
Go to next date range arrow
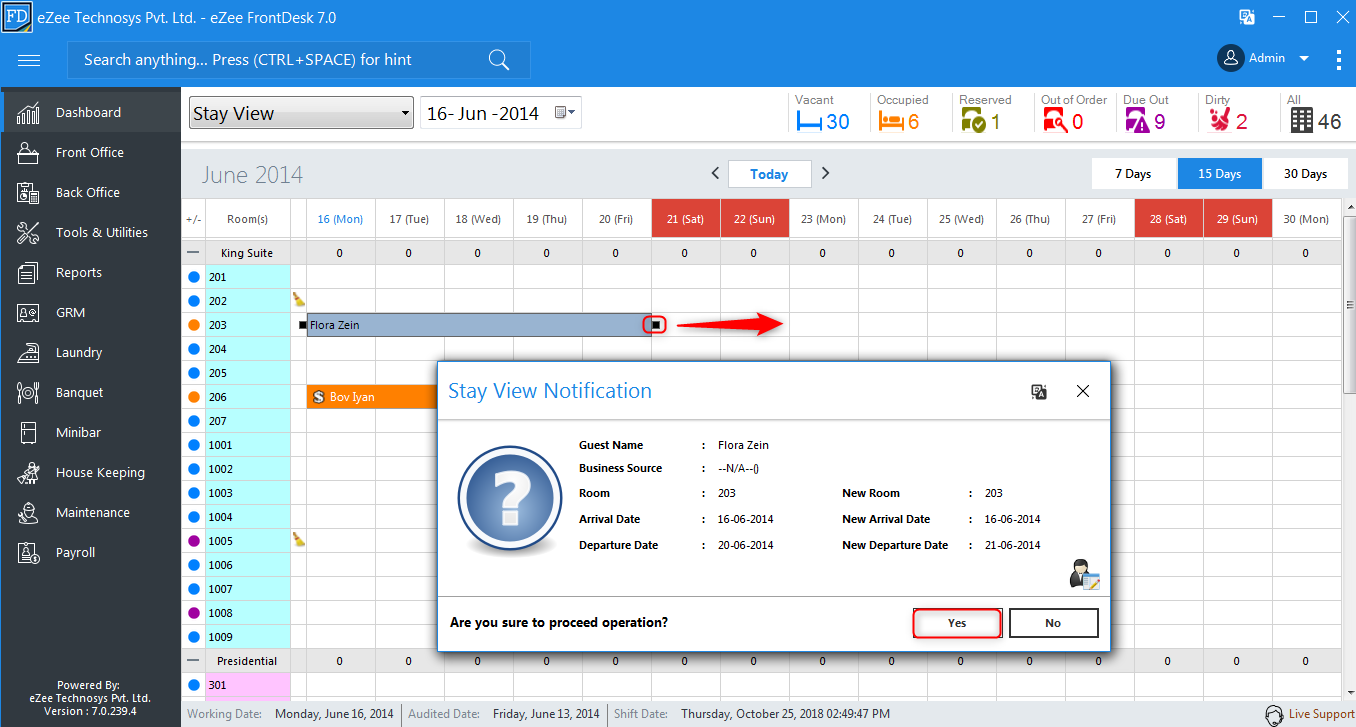pos(825,173)
